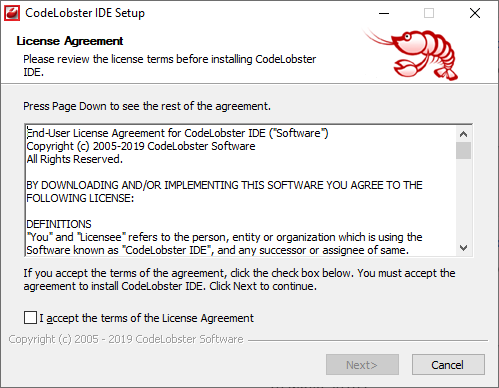Minimize the CodeLobster IDE Setup window

pyautogui.click(x=384, y=13)
